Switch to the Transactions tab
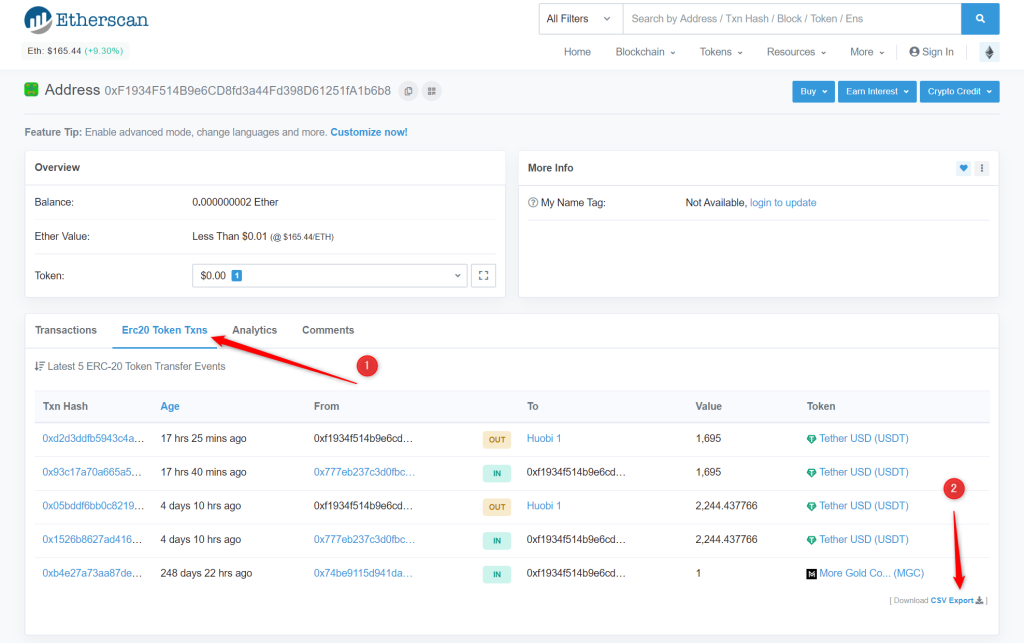 click(x=66, y=330)
